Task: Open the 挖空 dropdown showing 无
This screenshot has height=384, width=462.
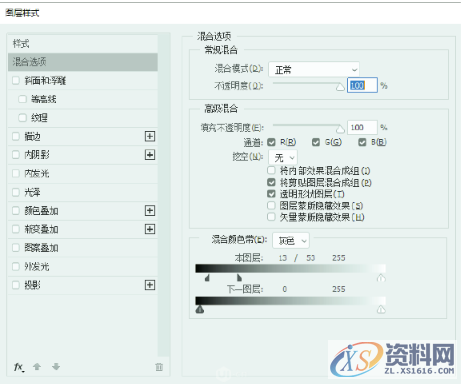Action: pyautogui.click(x=283, y=157)
